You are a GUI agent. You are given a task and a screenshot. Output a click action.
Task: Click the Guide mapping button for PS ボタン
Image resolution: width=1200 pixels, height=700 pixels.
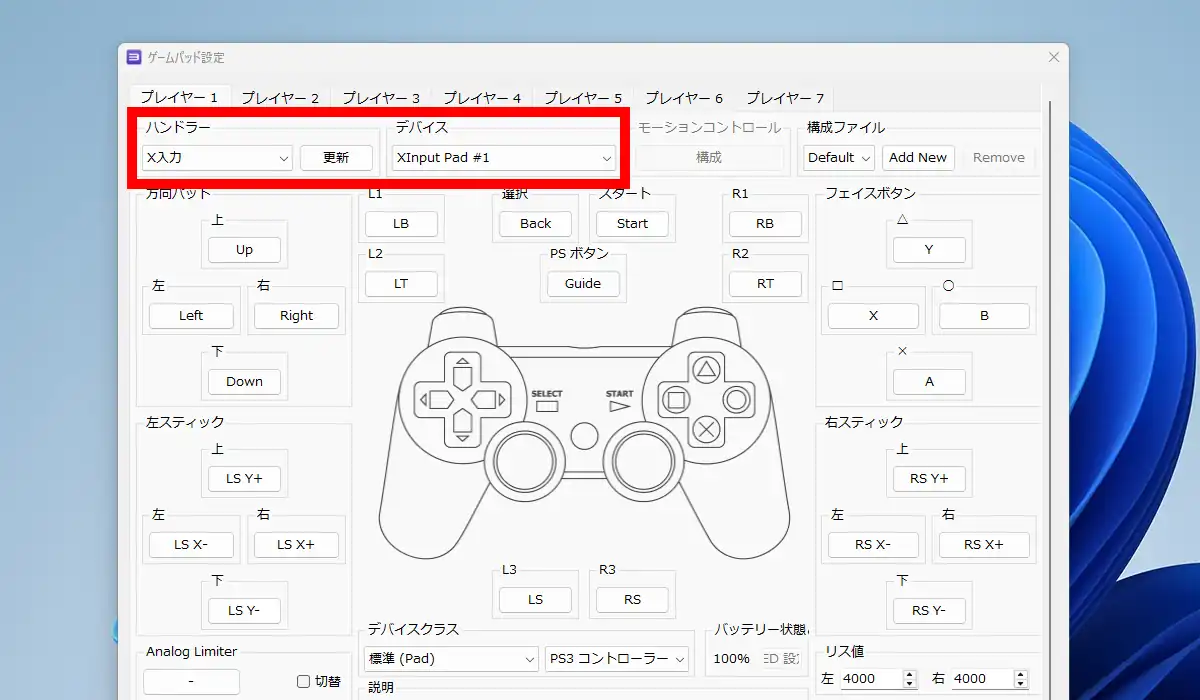(583, 284)
